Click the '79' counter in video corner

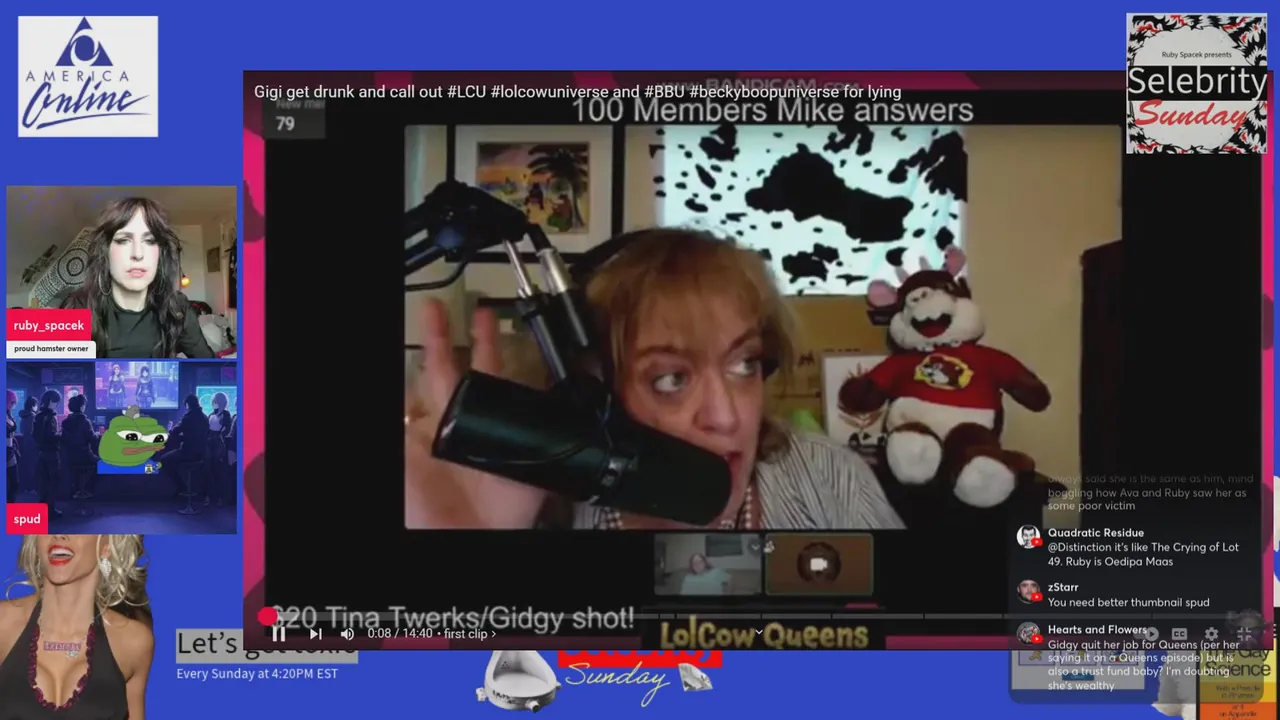click(285, 124)
